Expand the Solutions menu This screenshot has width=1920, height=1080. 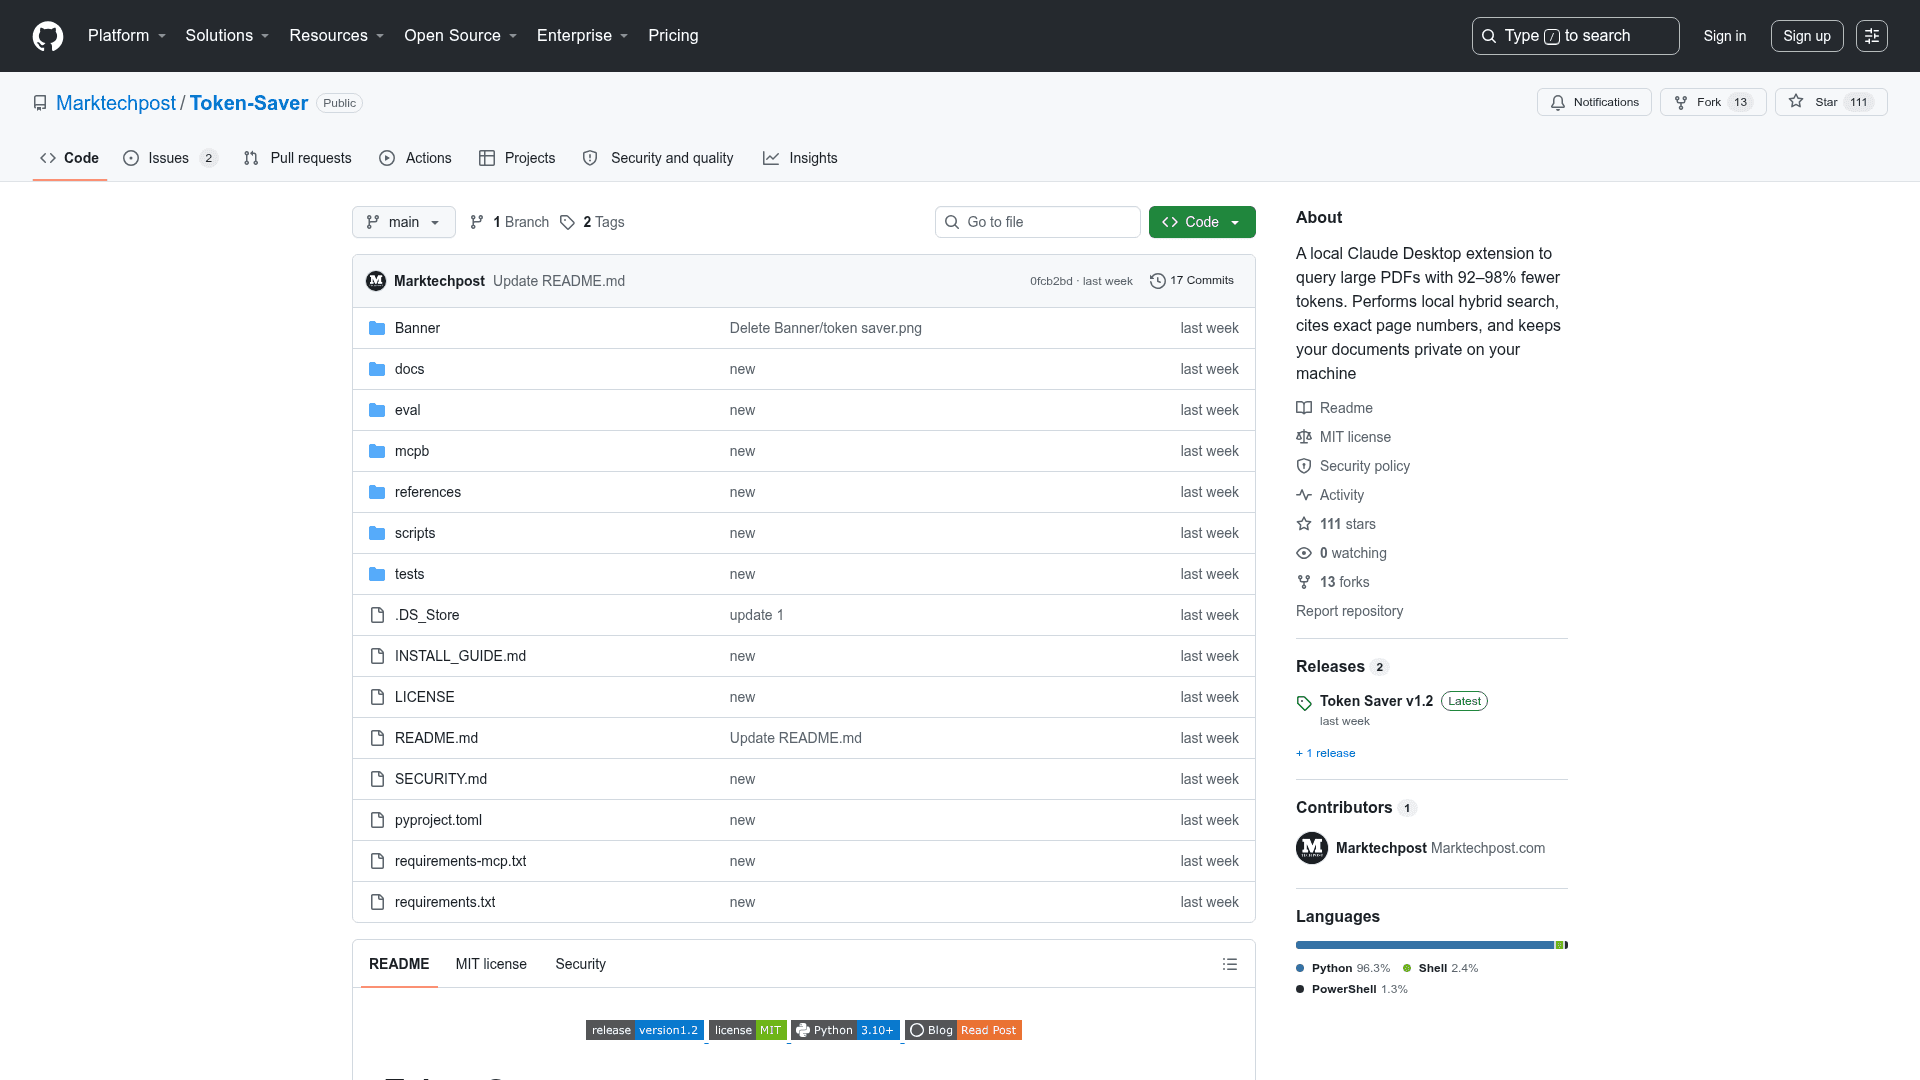point(228,36)
